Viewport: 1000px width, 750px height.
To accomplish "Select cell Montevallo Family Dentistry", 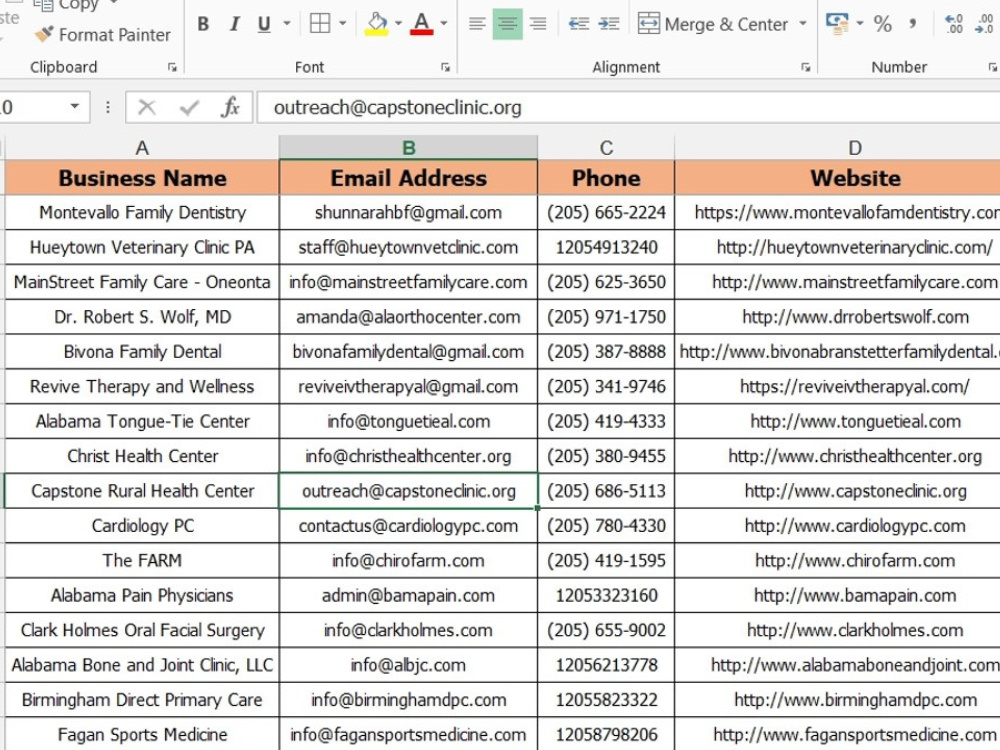I will tap(142, 212).
